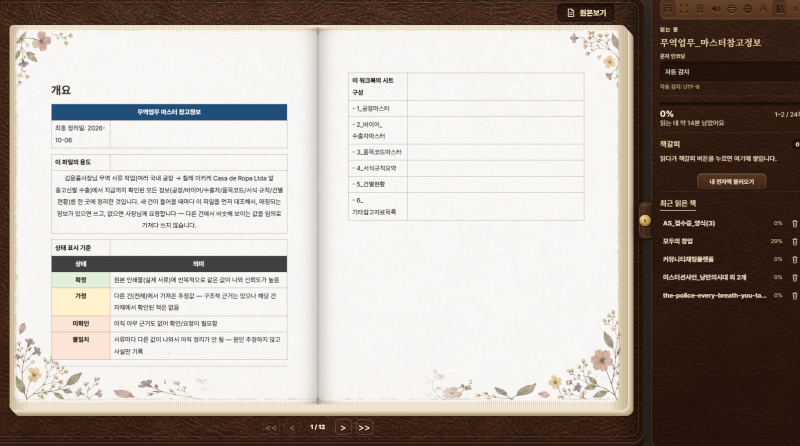800x446 pixels.
Task: Click the bookshelf library icon
Action: (779, 9)
